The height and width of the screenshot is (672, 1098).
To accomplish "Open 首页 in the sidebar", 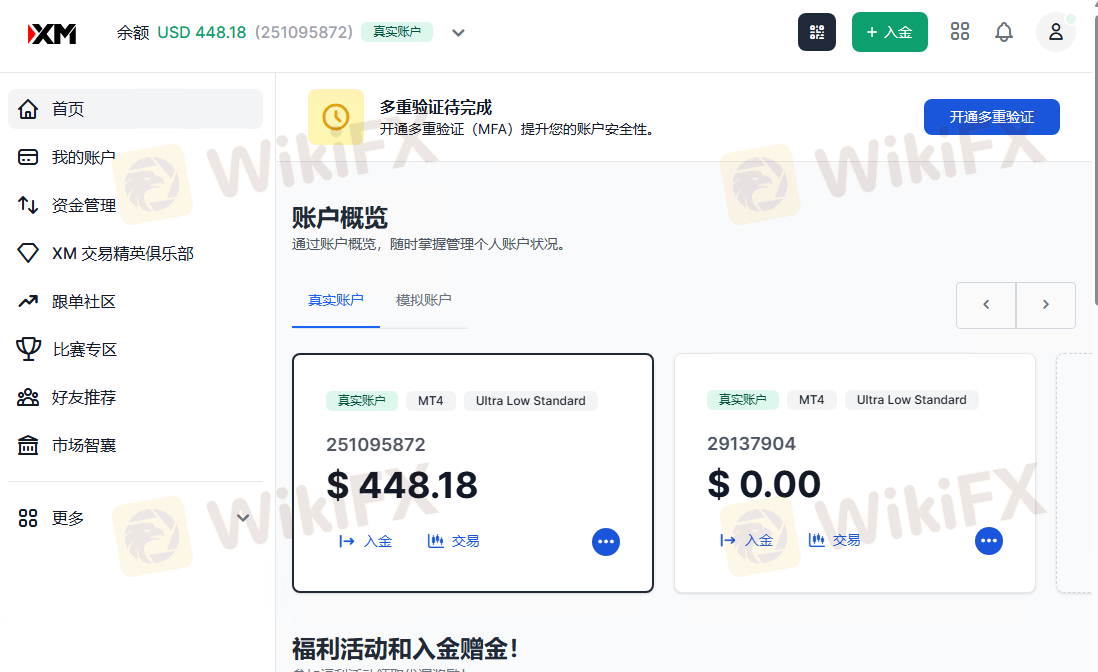I will (135, 109).
